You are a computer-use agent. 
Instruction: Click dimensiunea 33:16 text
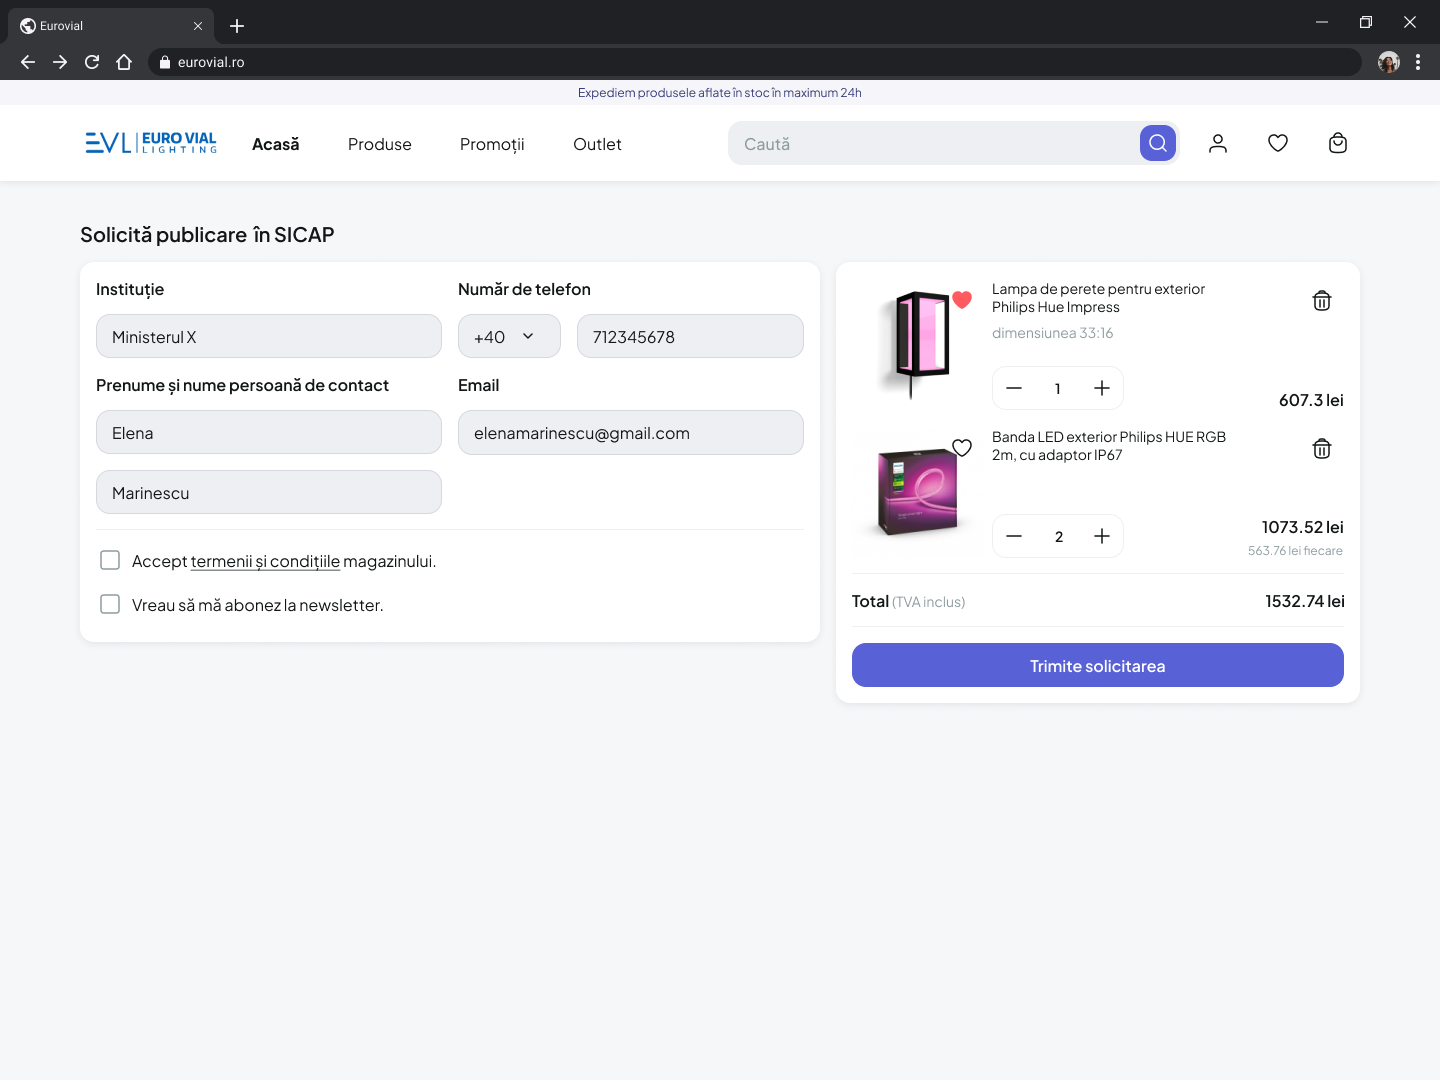(x=1052, y=333)
